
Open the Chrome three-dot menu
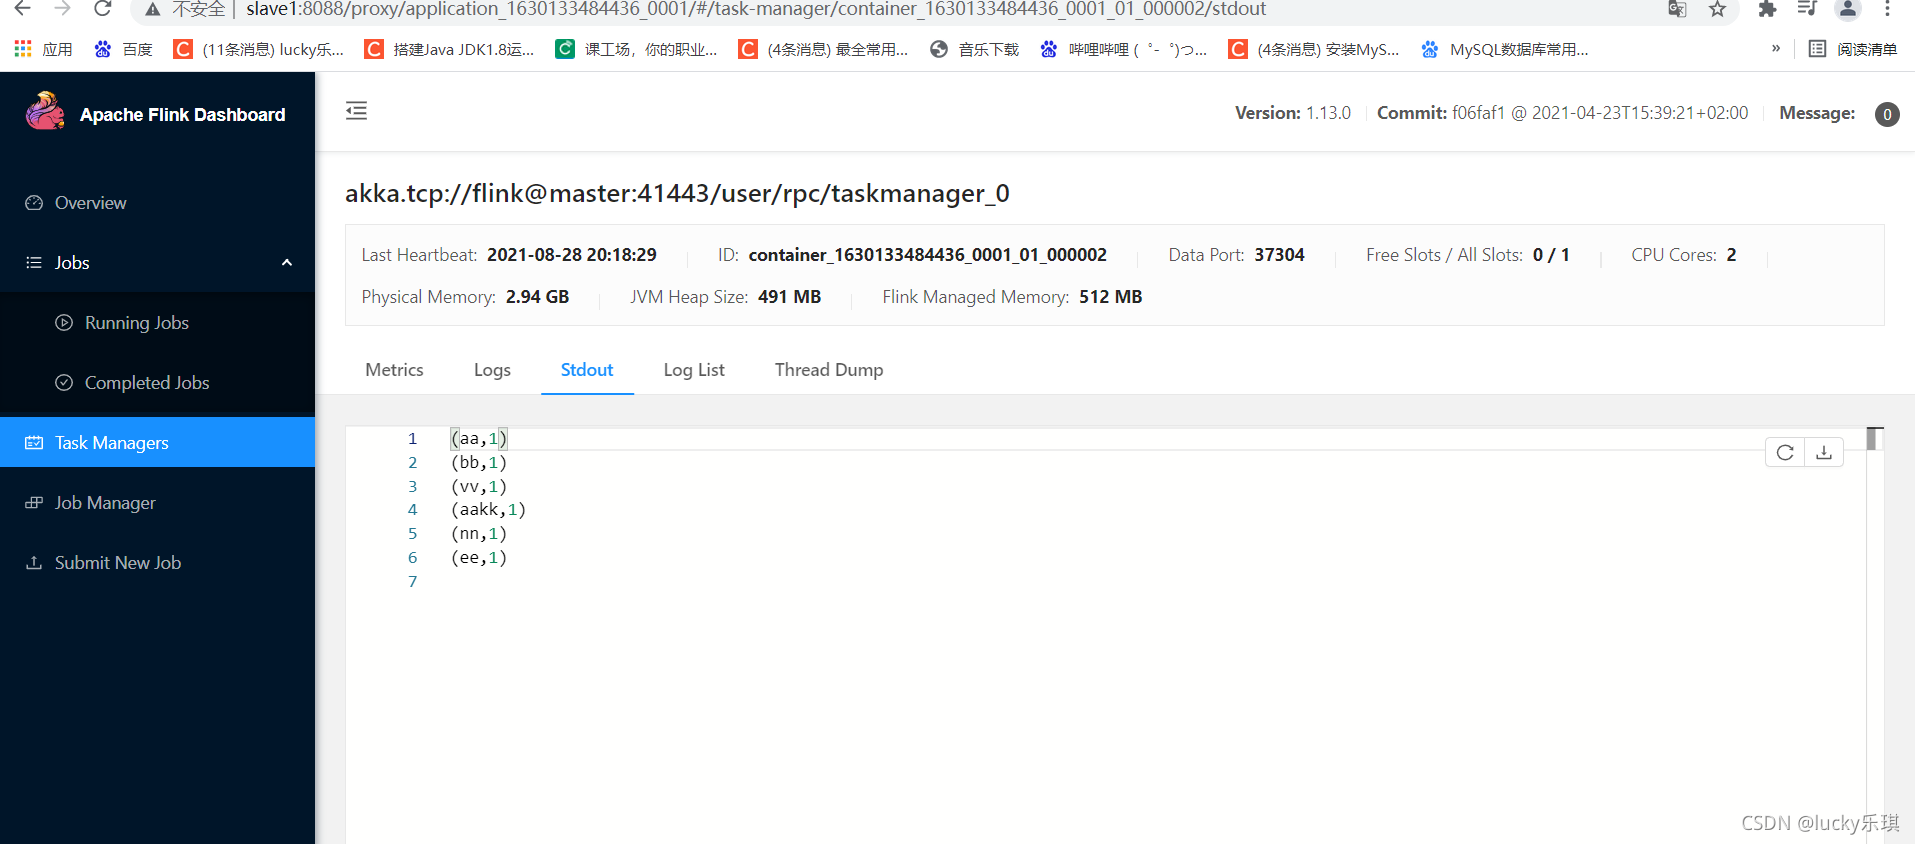[x=1887, y=9]
